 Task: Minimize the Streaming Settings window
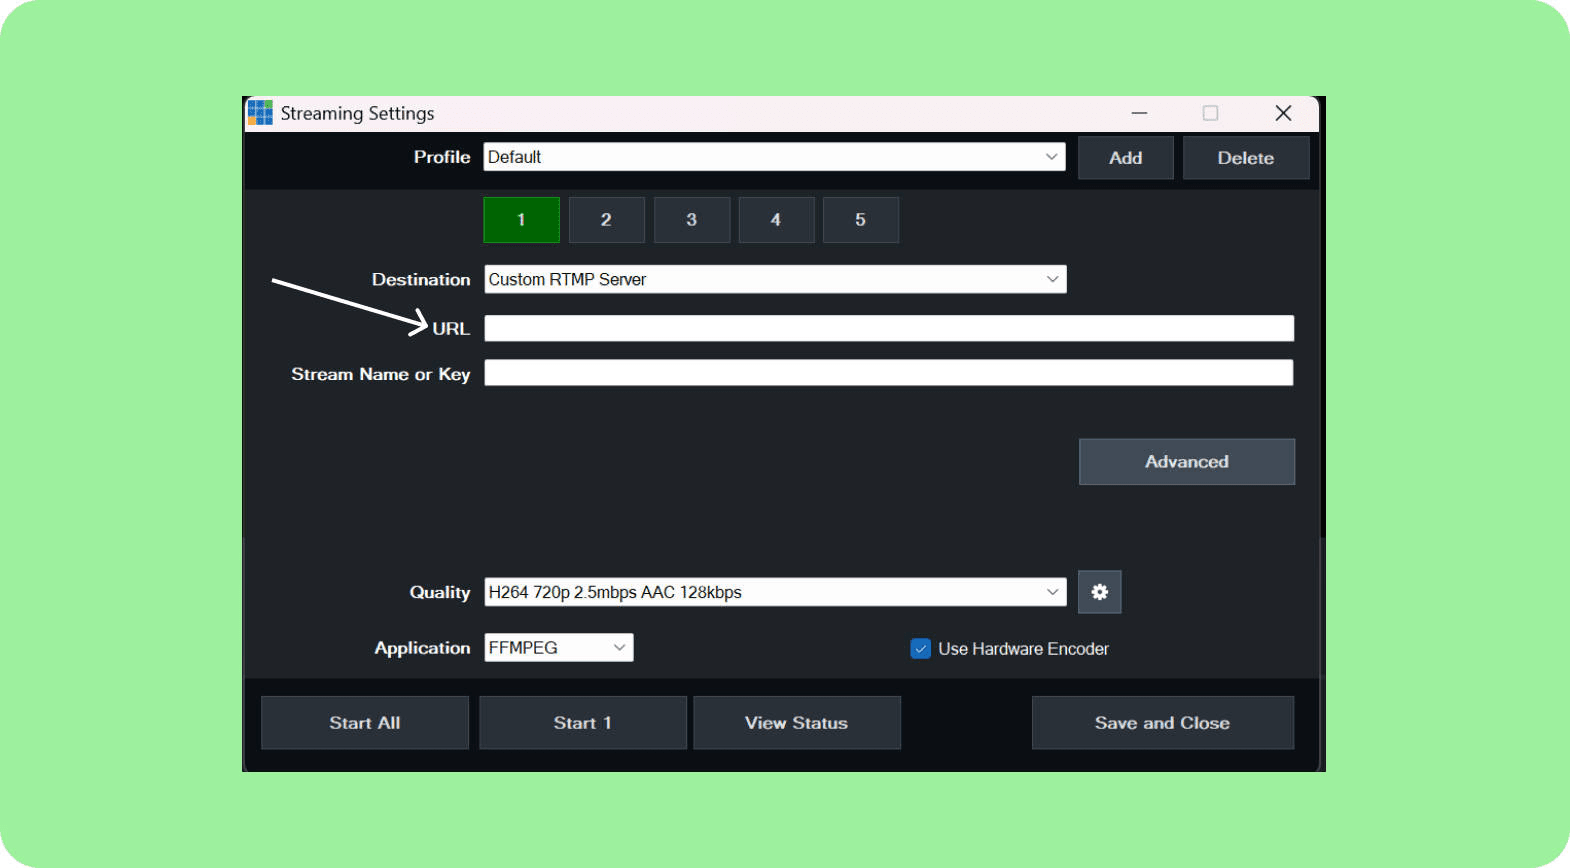pyautogui.click(x=1139, y=113)
